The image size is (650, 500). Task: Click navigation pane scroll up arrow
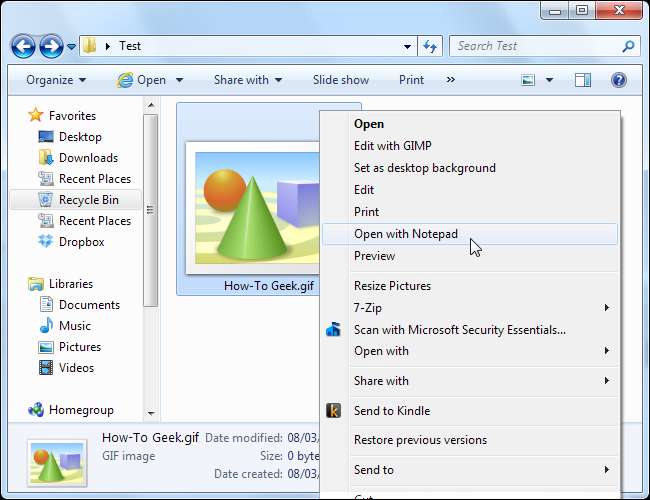[x=151, y=105]
